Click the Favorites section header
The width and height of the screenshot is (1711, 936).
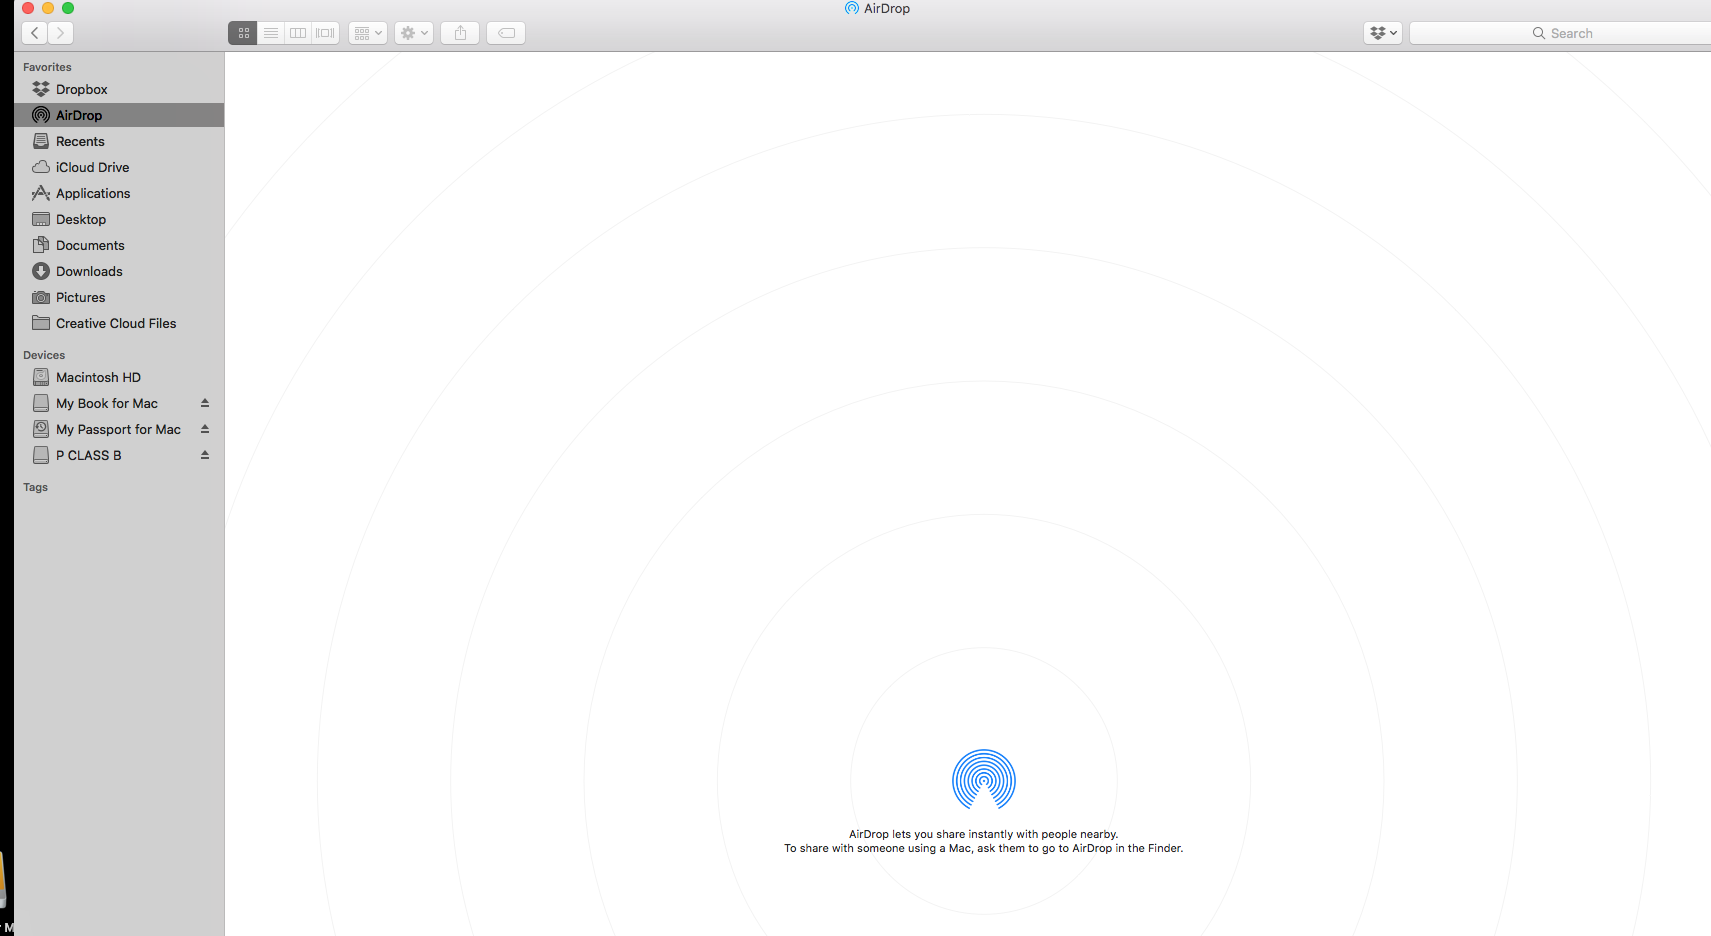click(x=47, y=67)
